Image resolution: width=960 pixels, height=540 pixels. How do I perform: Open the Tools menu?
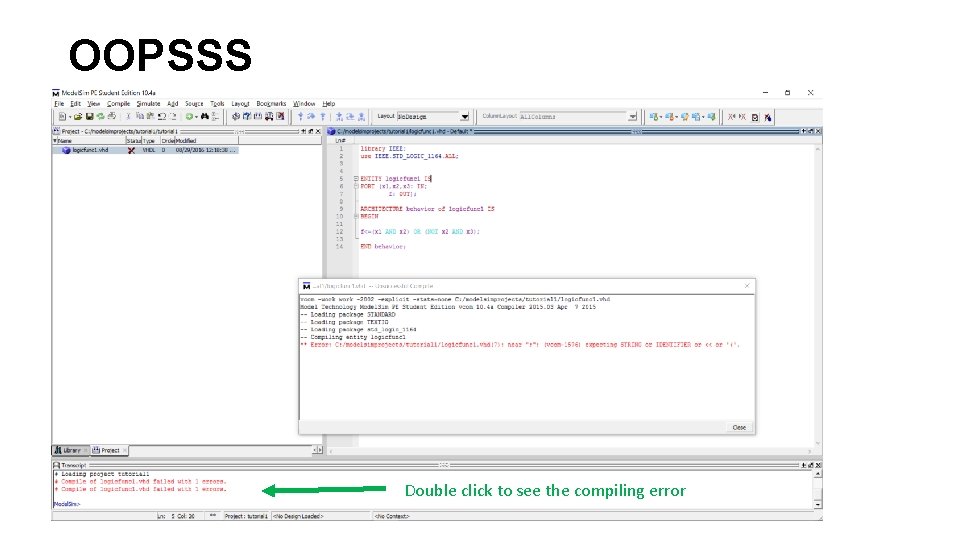tap(217, 103)
